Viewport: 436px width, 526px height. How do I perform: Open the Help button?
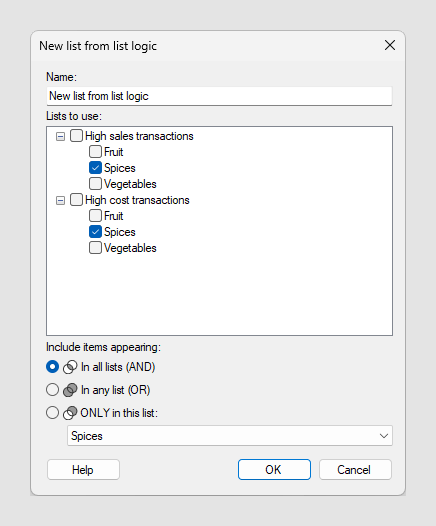(83, 470)
